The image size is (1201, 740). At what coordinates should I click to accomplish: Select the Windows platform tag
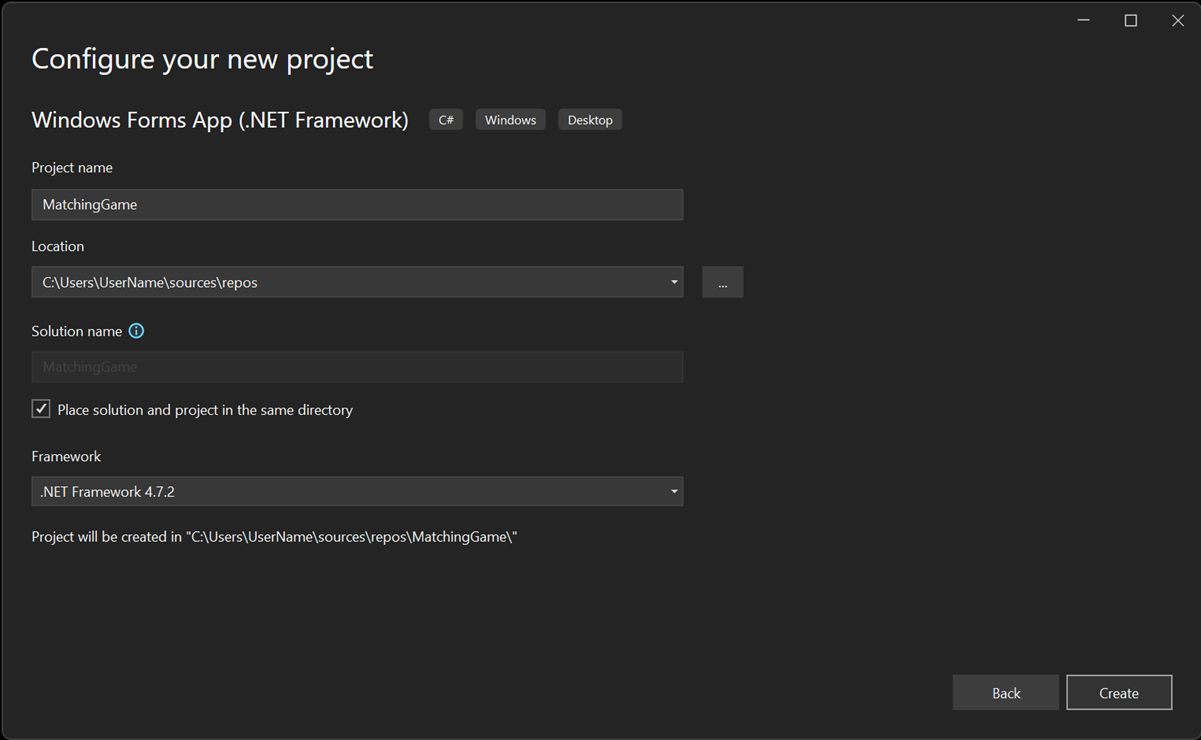click(x=510, y=119)
